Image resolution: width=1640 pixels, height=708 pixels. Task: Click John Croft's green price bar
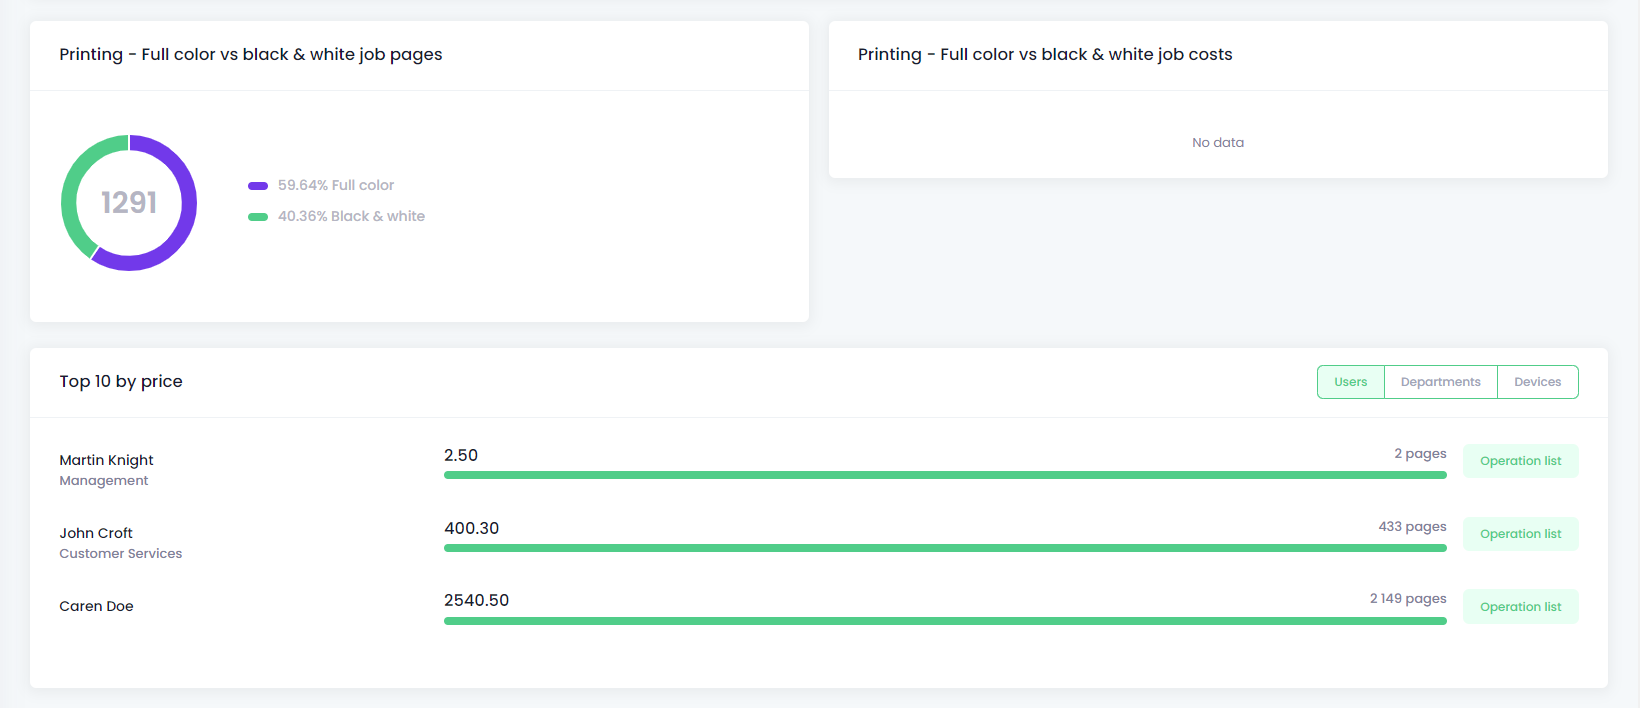[945, 548]
